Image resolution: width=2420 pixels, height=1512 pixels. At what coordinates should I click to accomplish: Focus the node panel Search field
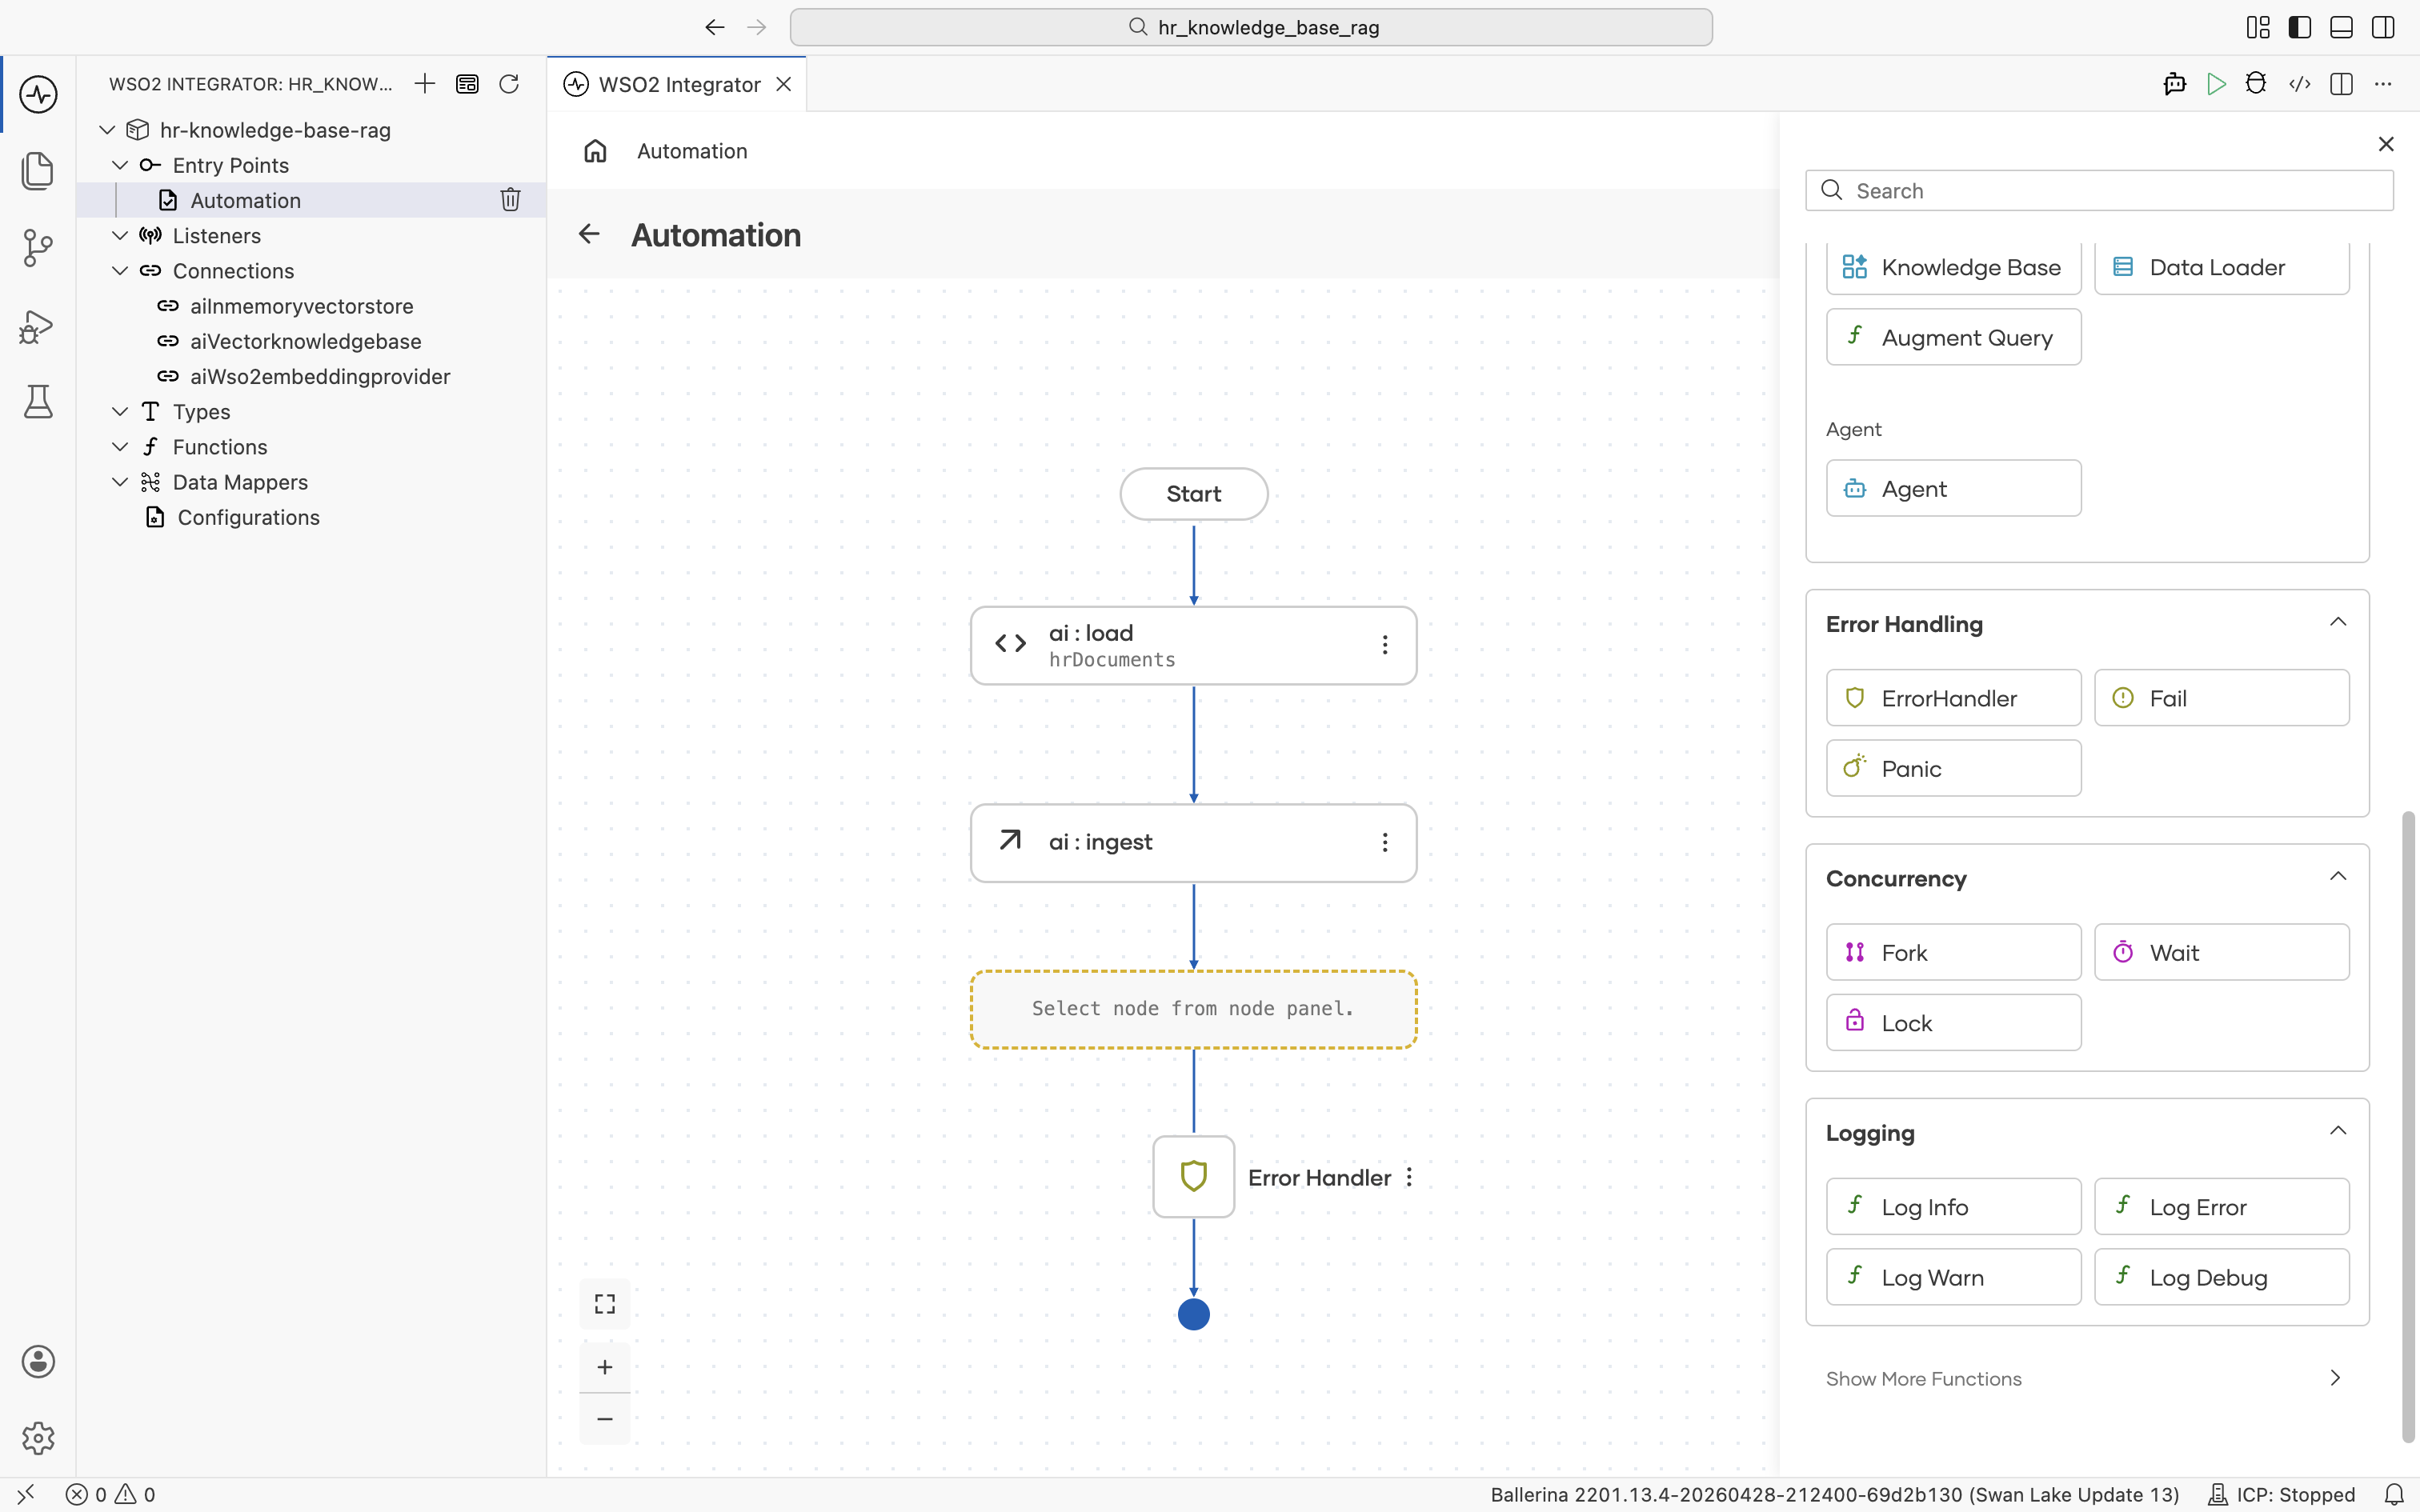click(x=2099, y=190)
